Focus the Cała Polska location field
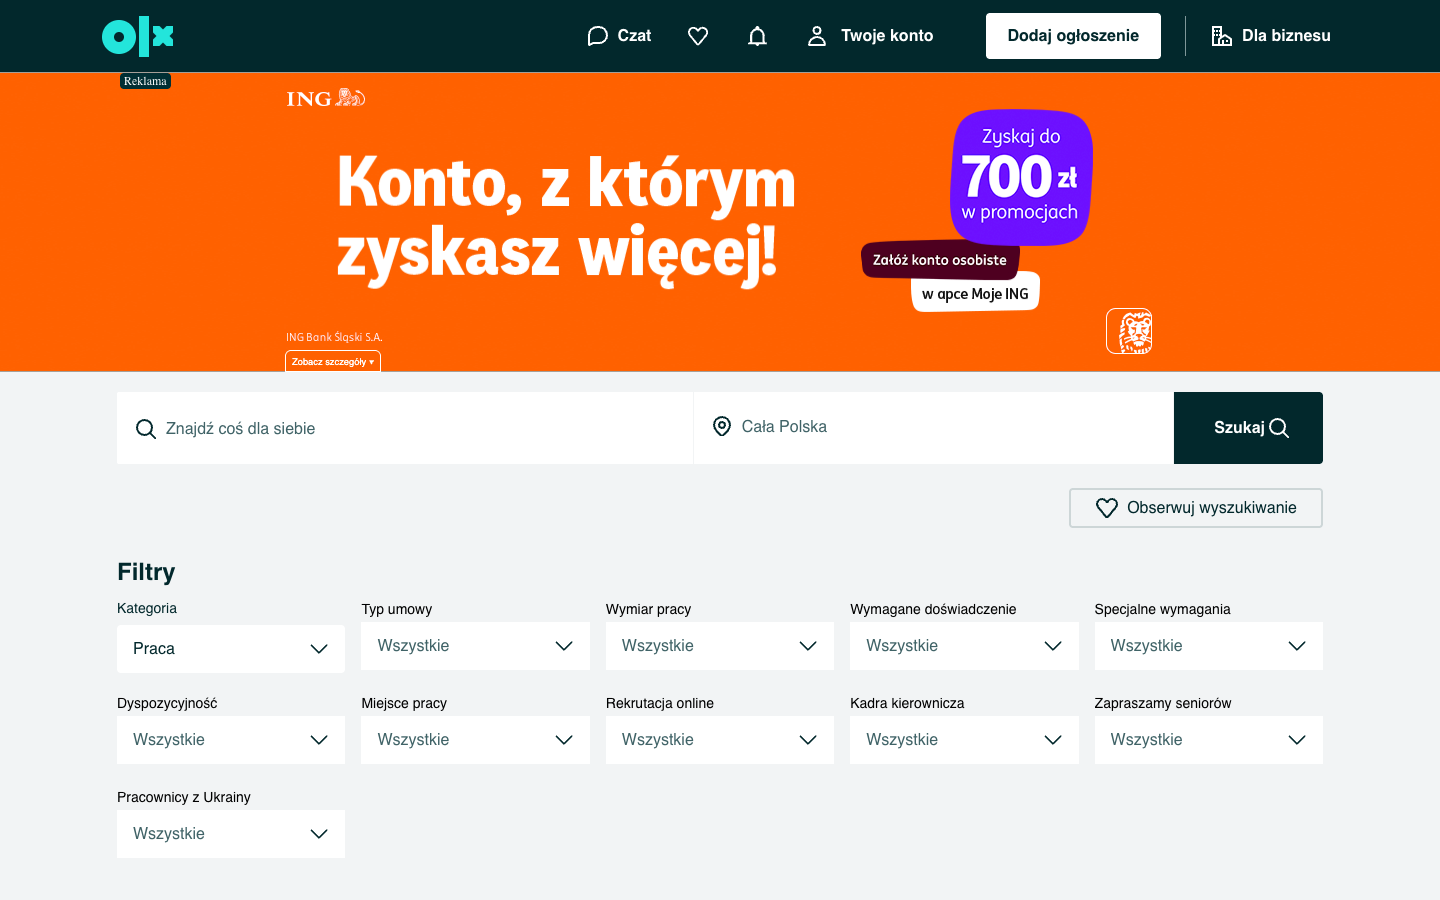Image resolution: width=1440 pixels, height=900 pixels. [x=933, y=427]
